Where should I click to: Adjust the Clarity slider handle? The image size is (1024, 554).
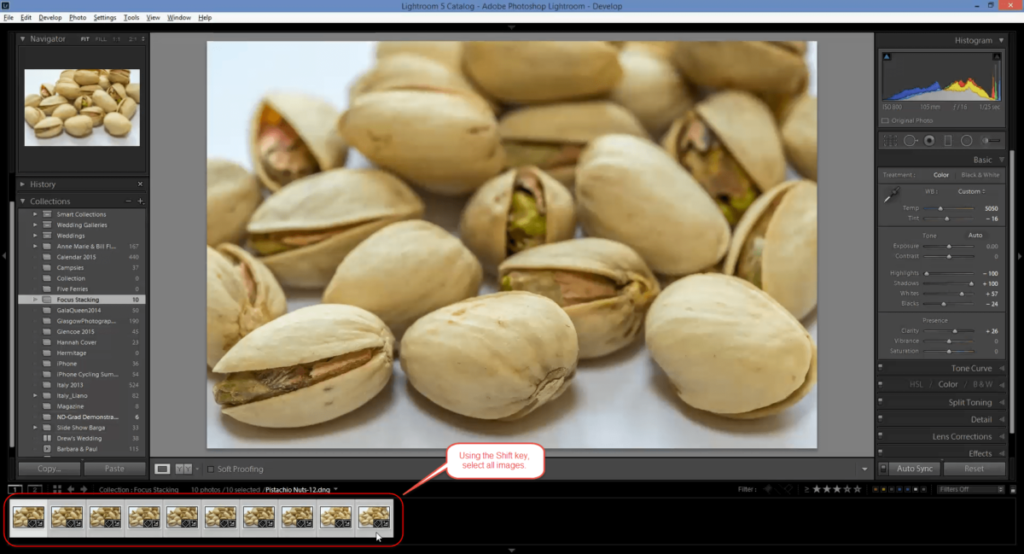[x=955, y=331]
